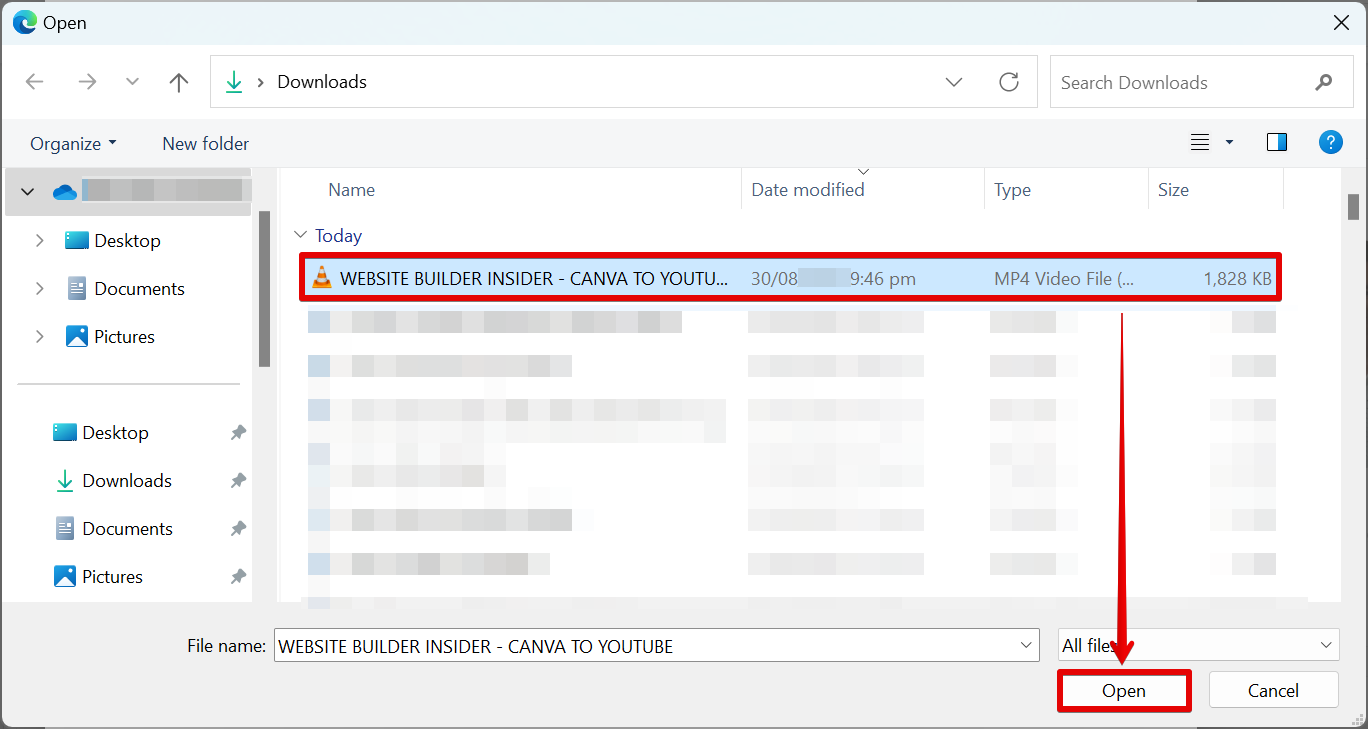The image size is (1368, 729).
Task: Open the Help button
Action: [x=1330, y=142]
